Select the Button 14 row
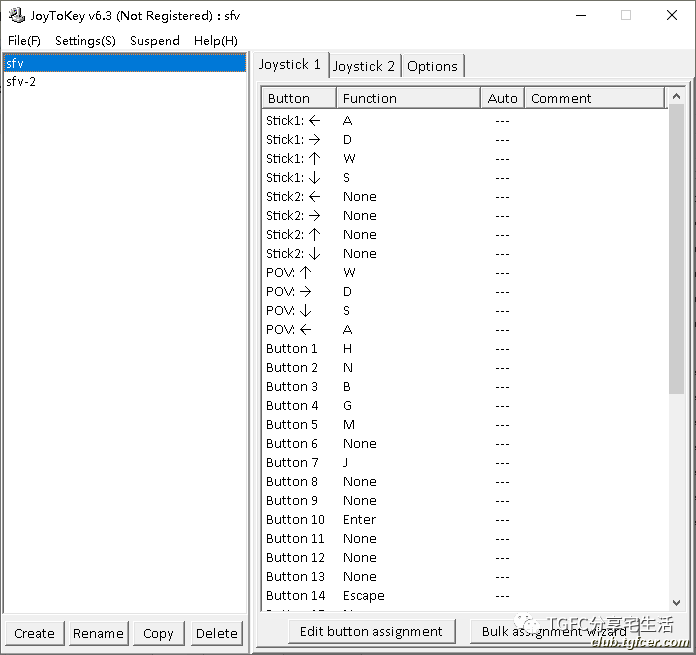This screenshot has width=696, height=655. click(x=465, y=596)
